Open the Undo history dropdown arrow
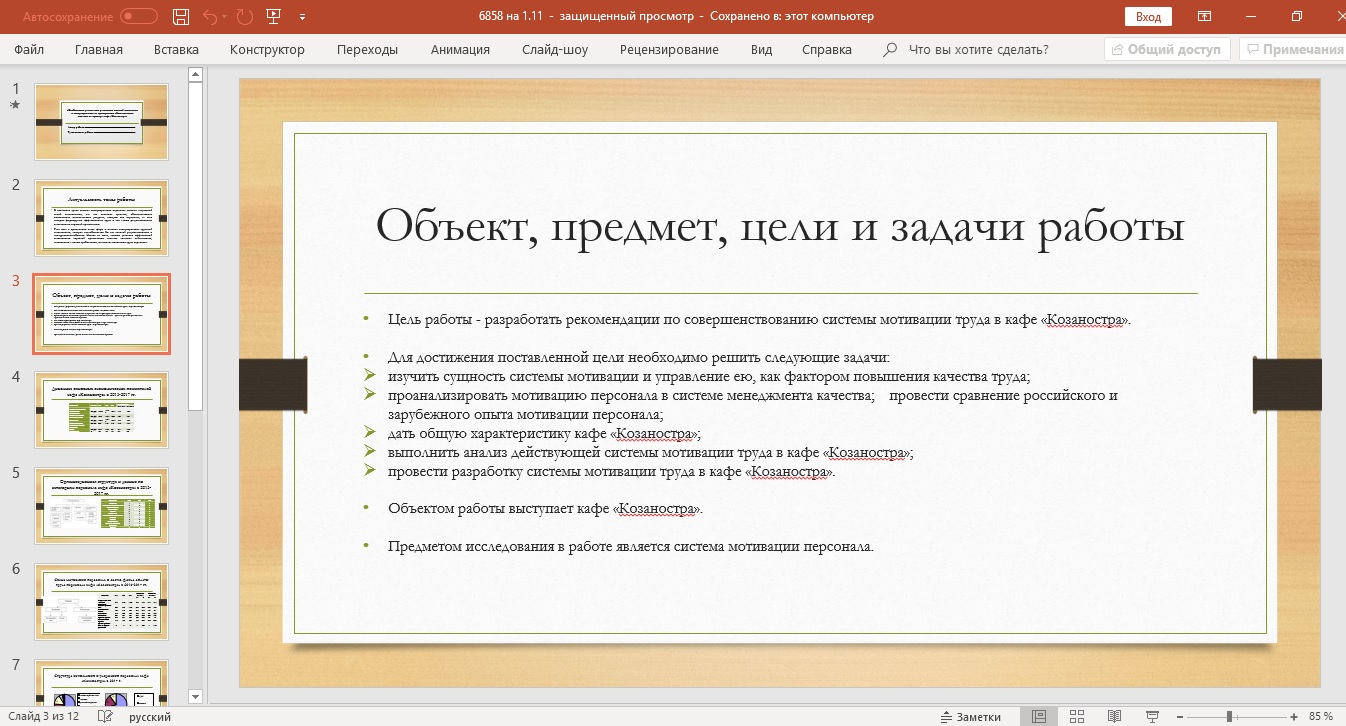 click(225, 16)
